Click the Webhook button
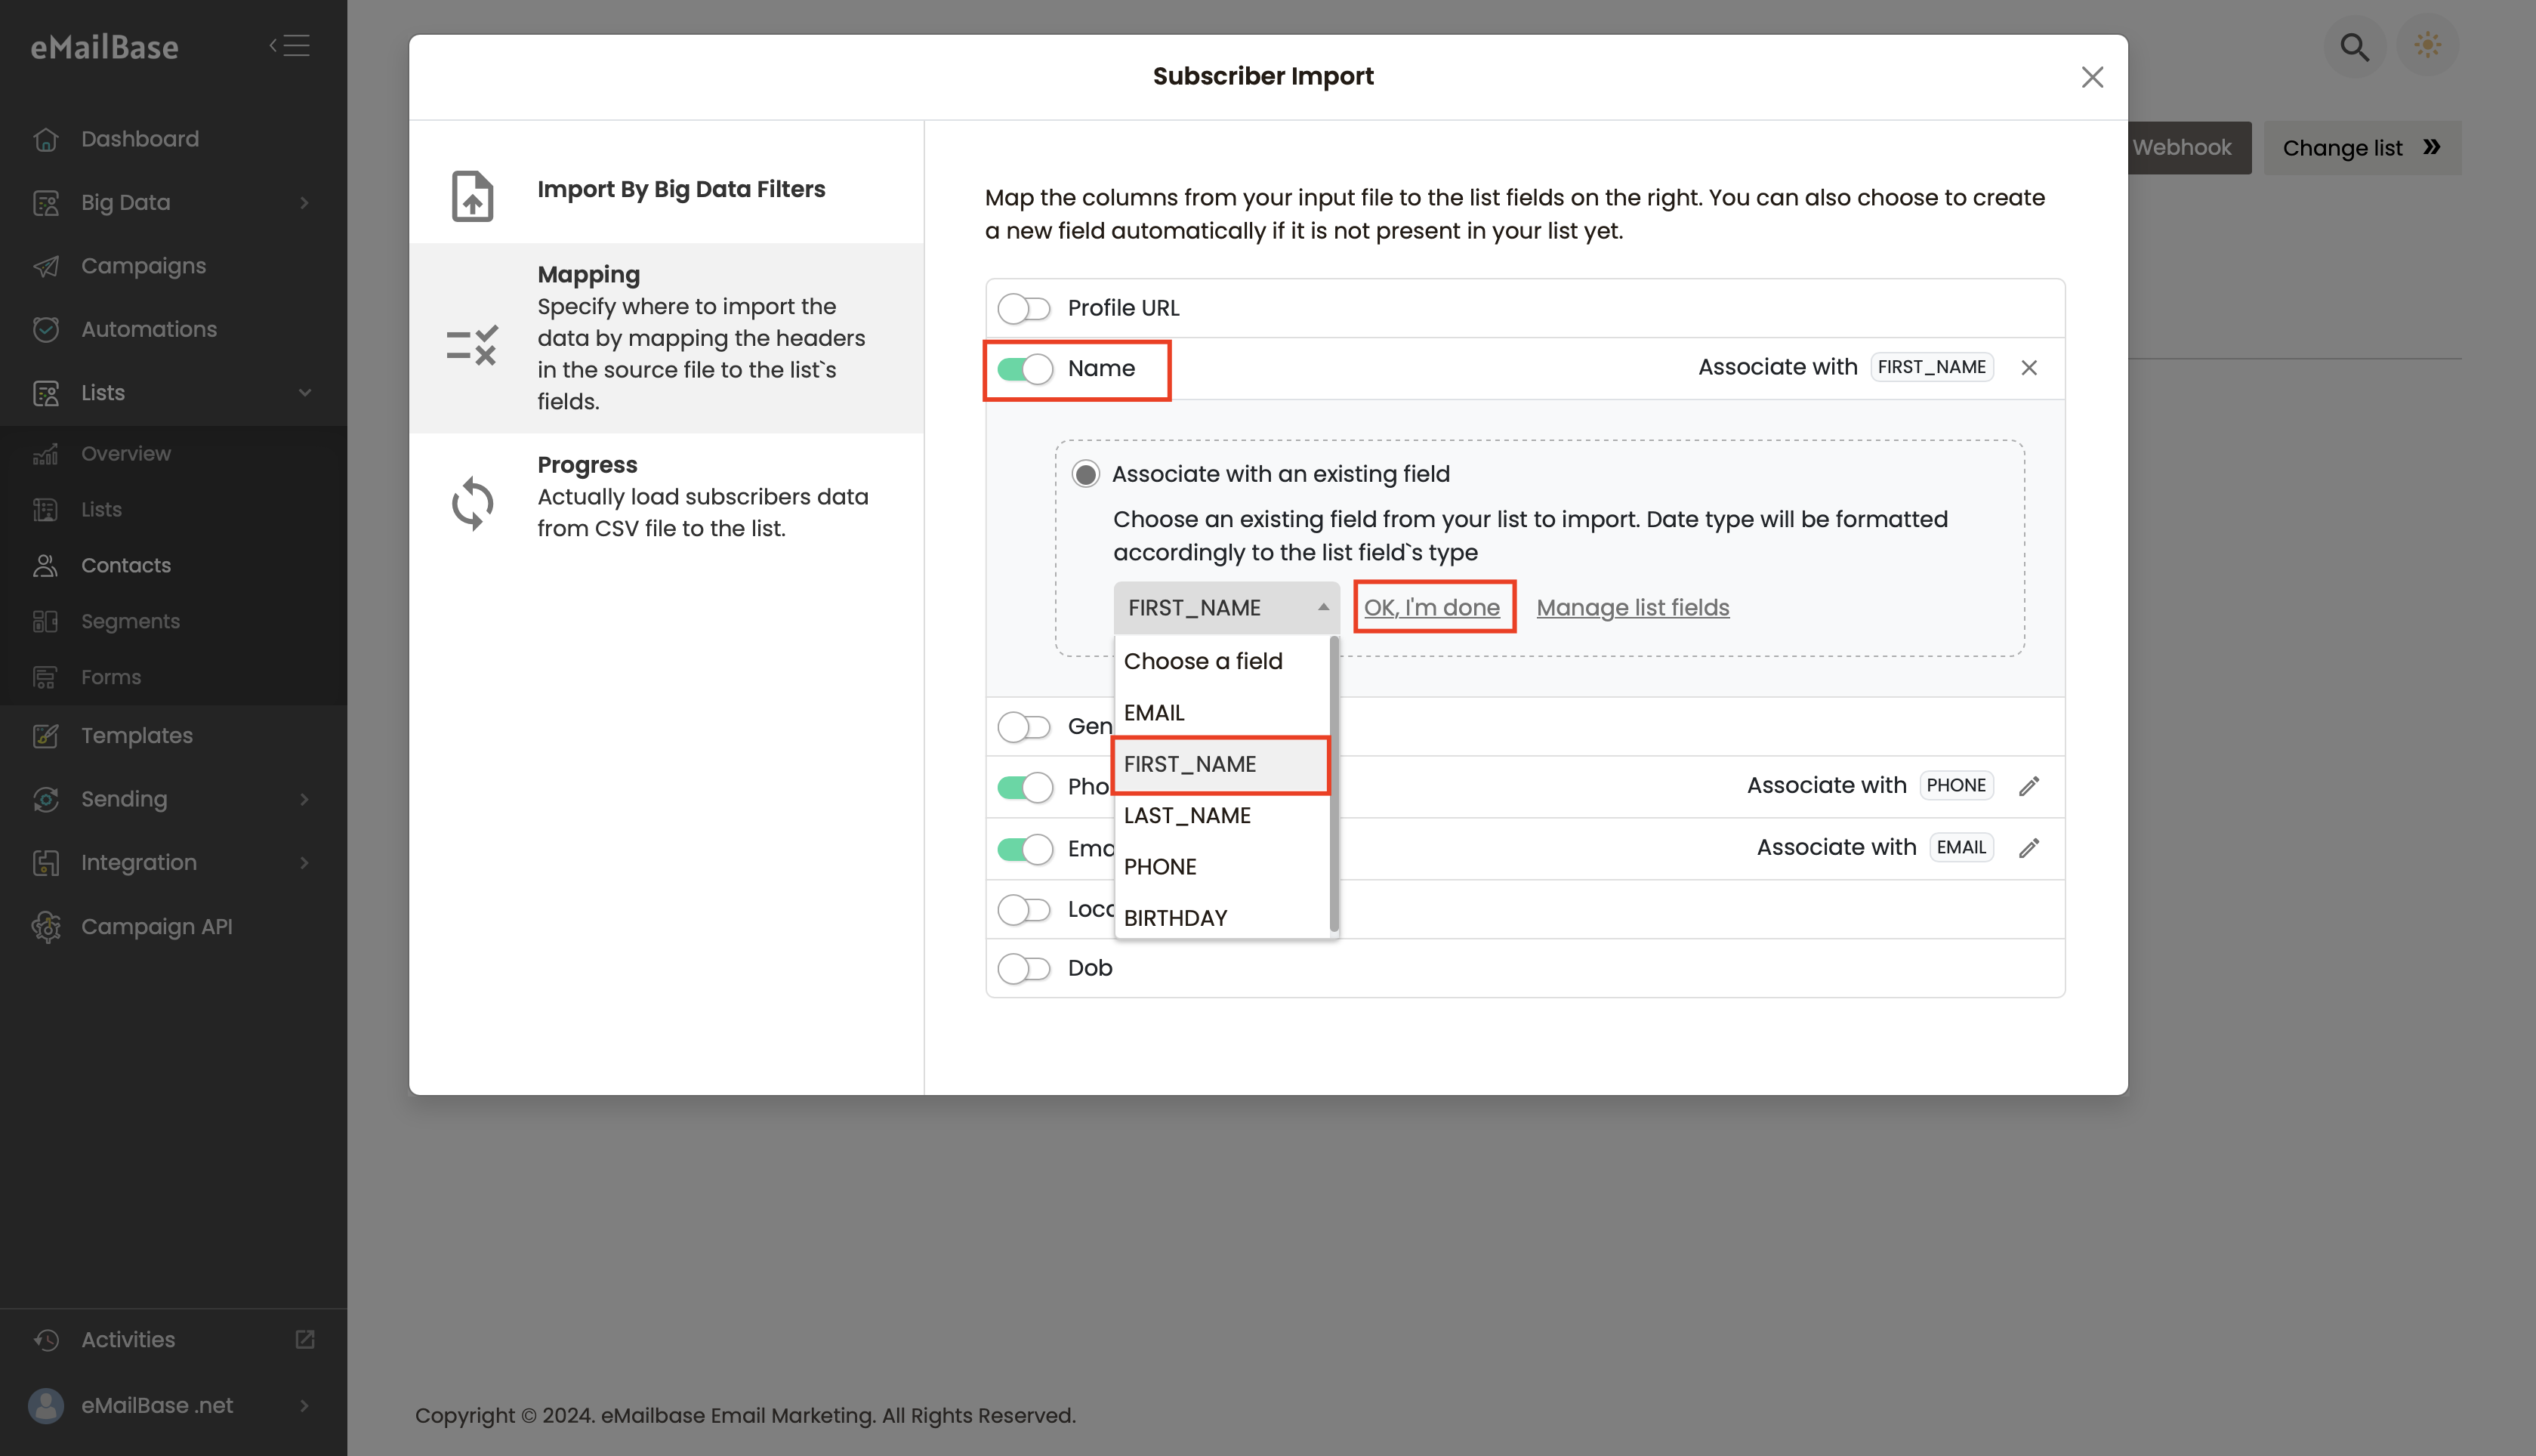The image size is (2536, 1456). (2189, 148)
